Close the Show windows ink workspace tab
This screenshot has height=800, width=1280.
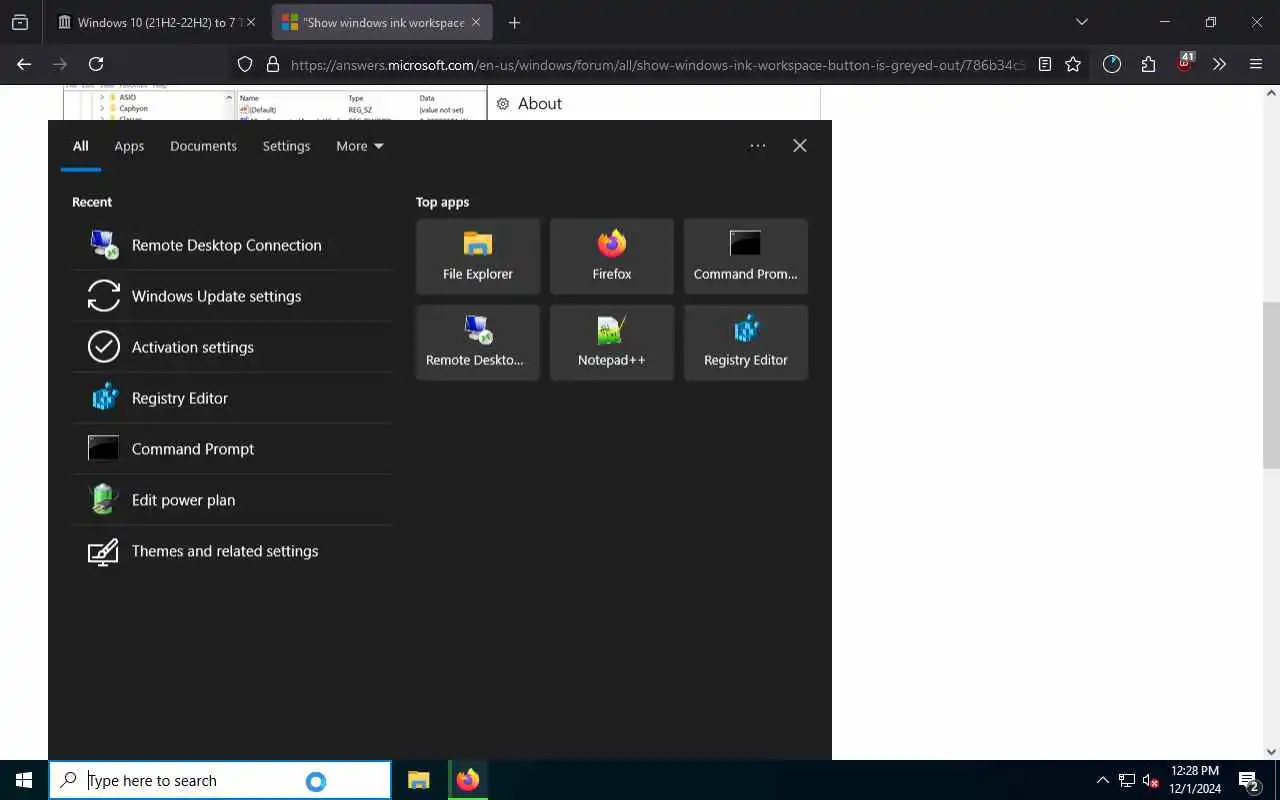tap(476, 22)
